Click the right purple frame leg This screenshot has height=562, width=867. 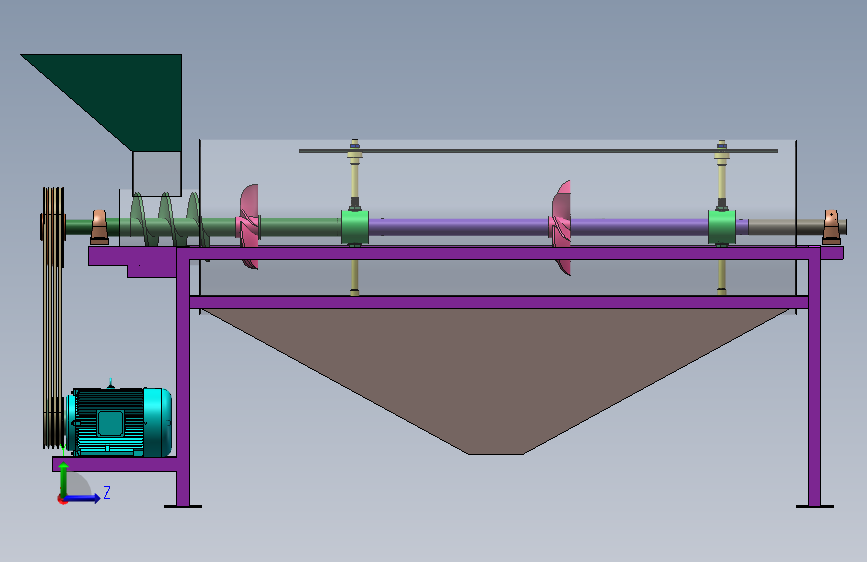coord(814,376)
